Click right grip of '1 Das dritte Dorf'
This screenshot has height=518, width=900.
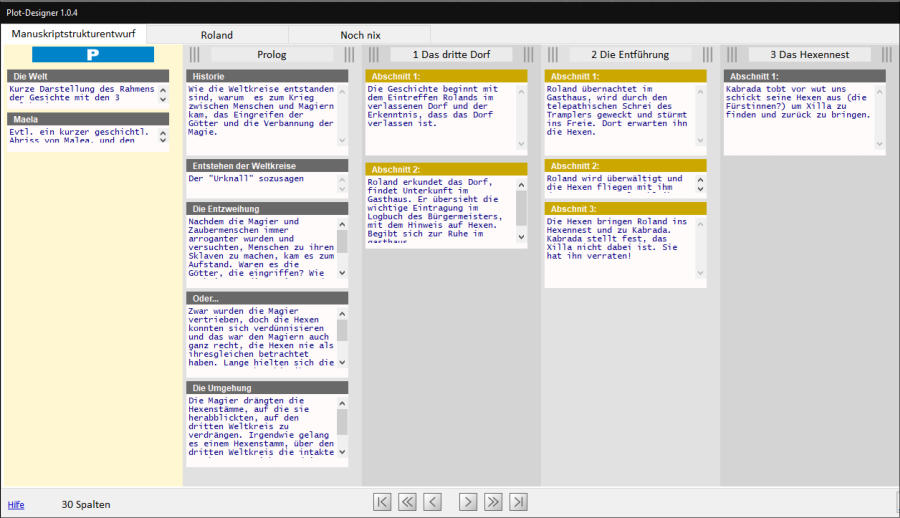coord(528,55)
